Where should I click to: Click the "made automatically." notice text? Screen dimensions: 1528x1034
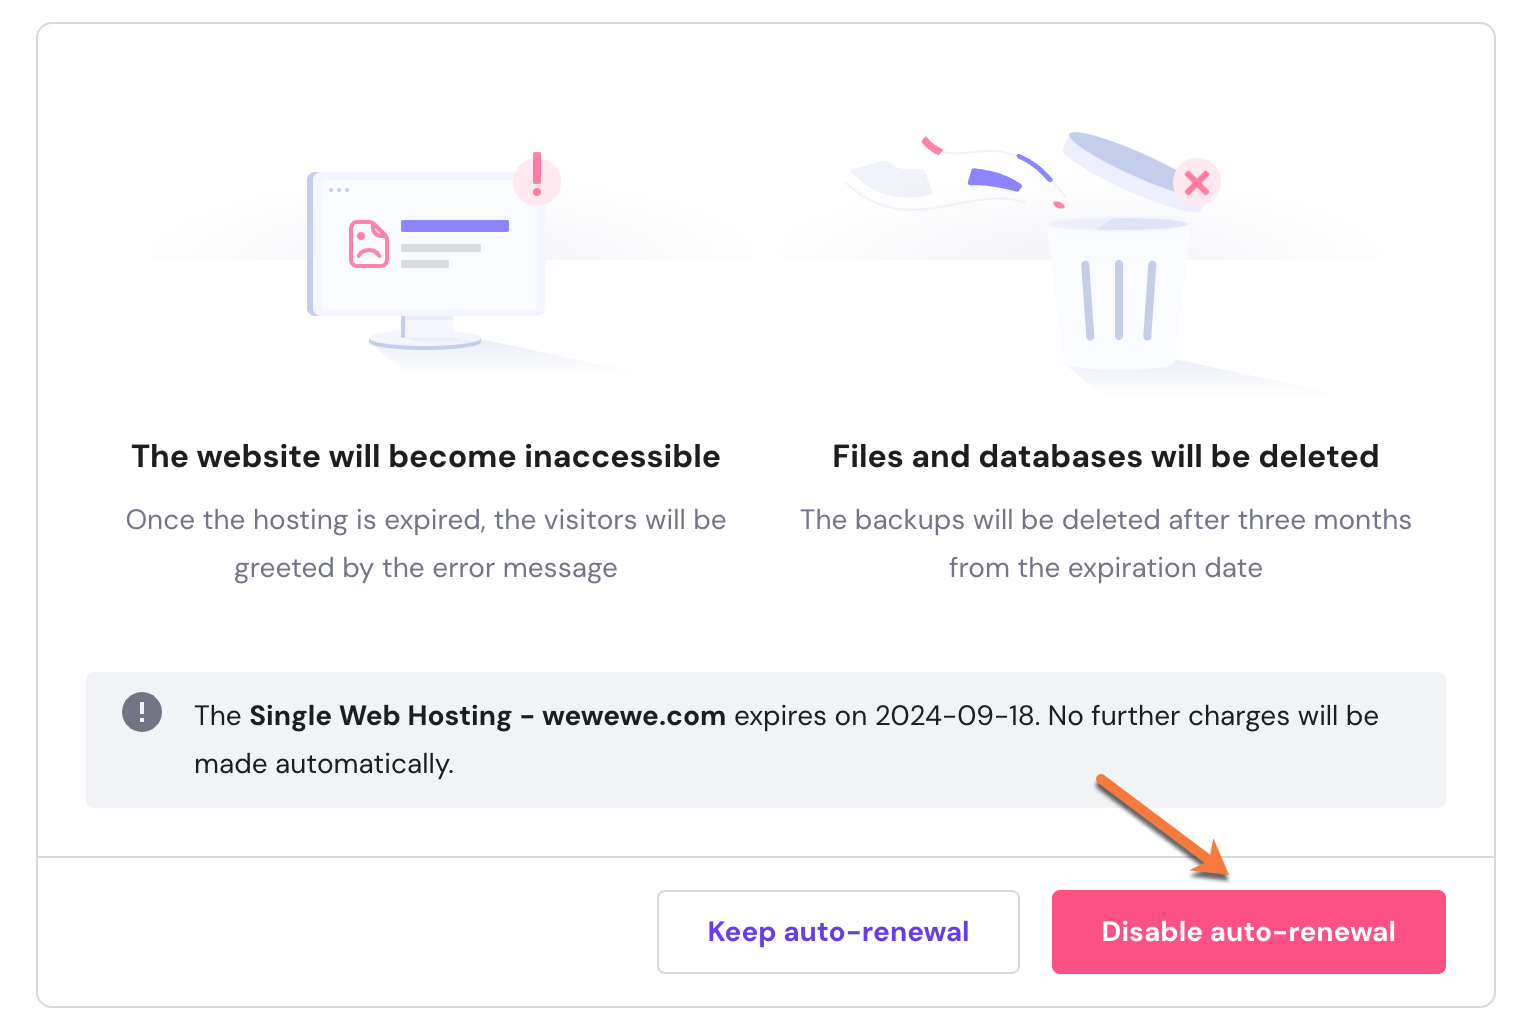click(x=324, y=764)
